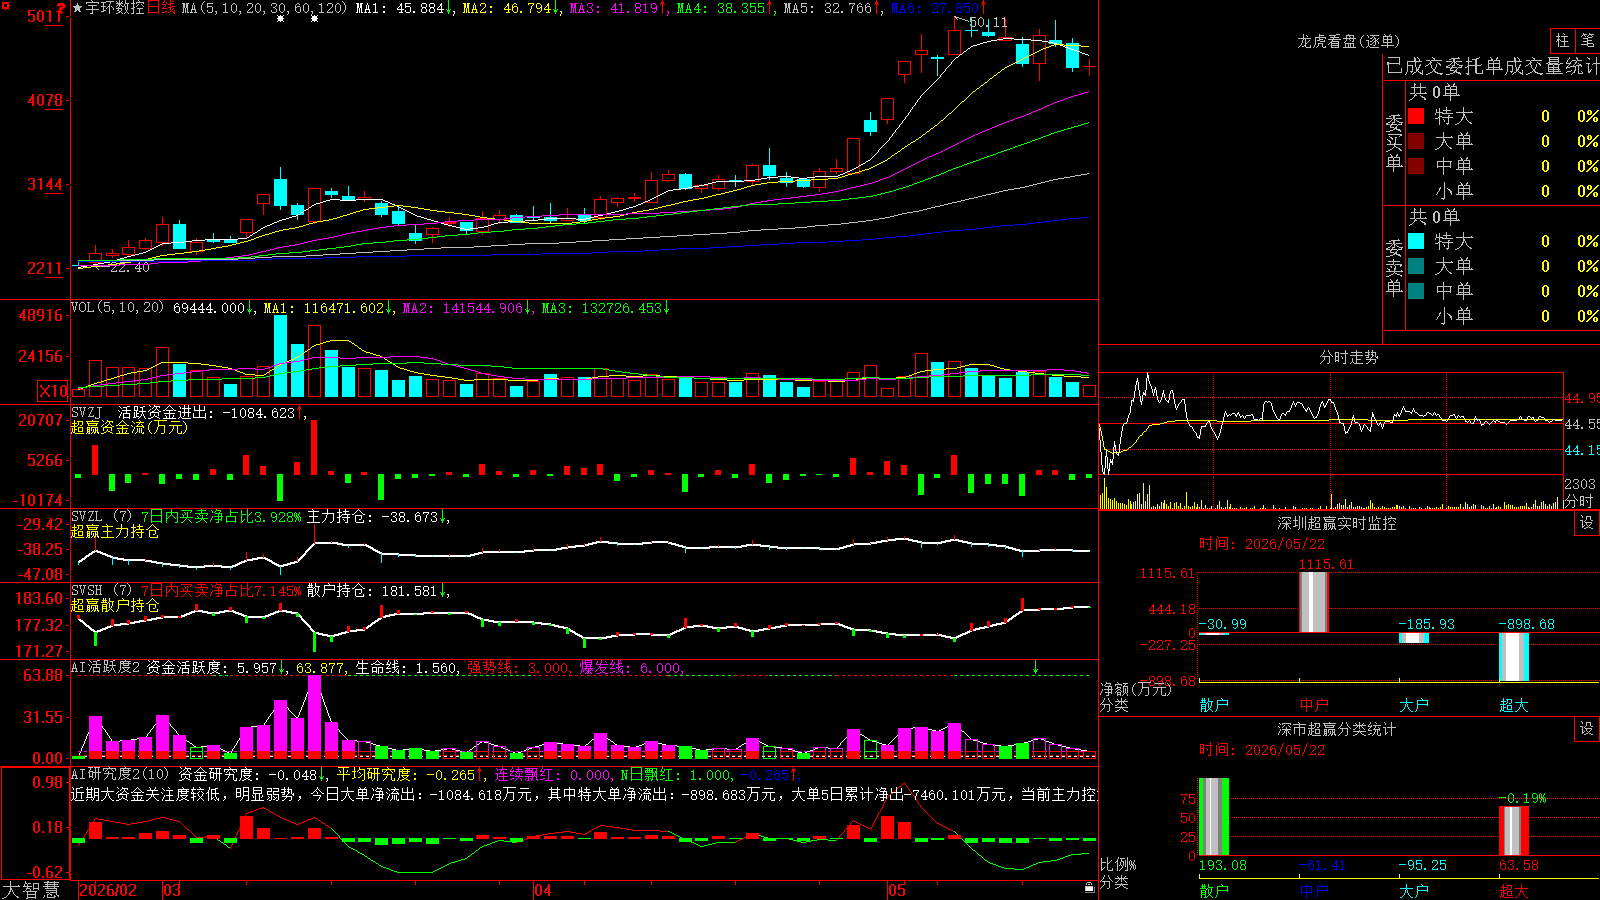Click the 深圳超赢实时监控 panel title
The width and height of the screenshot is (1600, 900).
(1337, 523)
